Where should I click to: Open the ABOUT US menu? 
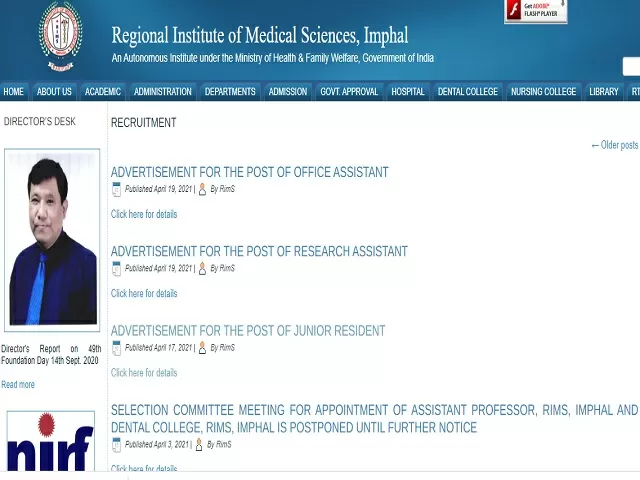pyautogui.click(x=54, y=91)
